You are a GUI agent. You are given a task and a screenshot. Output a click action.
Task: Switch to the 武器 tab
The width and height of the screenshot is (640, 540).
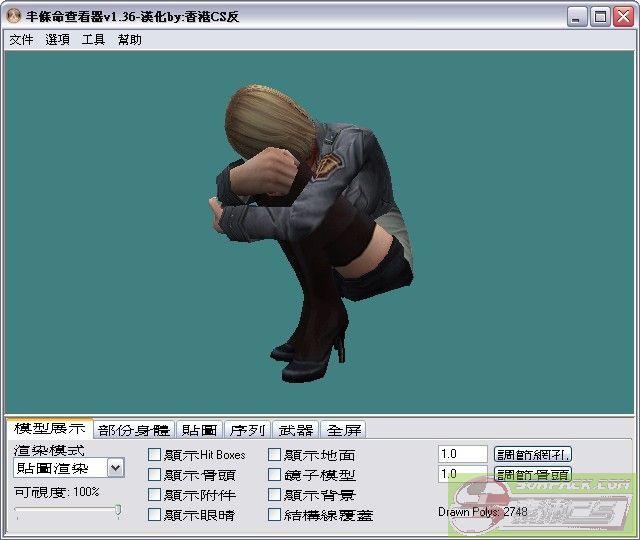click(296, 430)
